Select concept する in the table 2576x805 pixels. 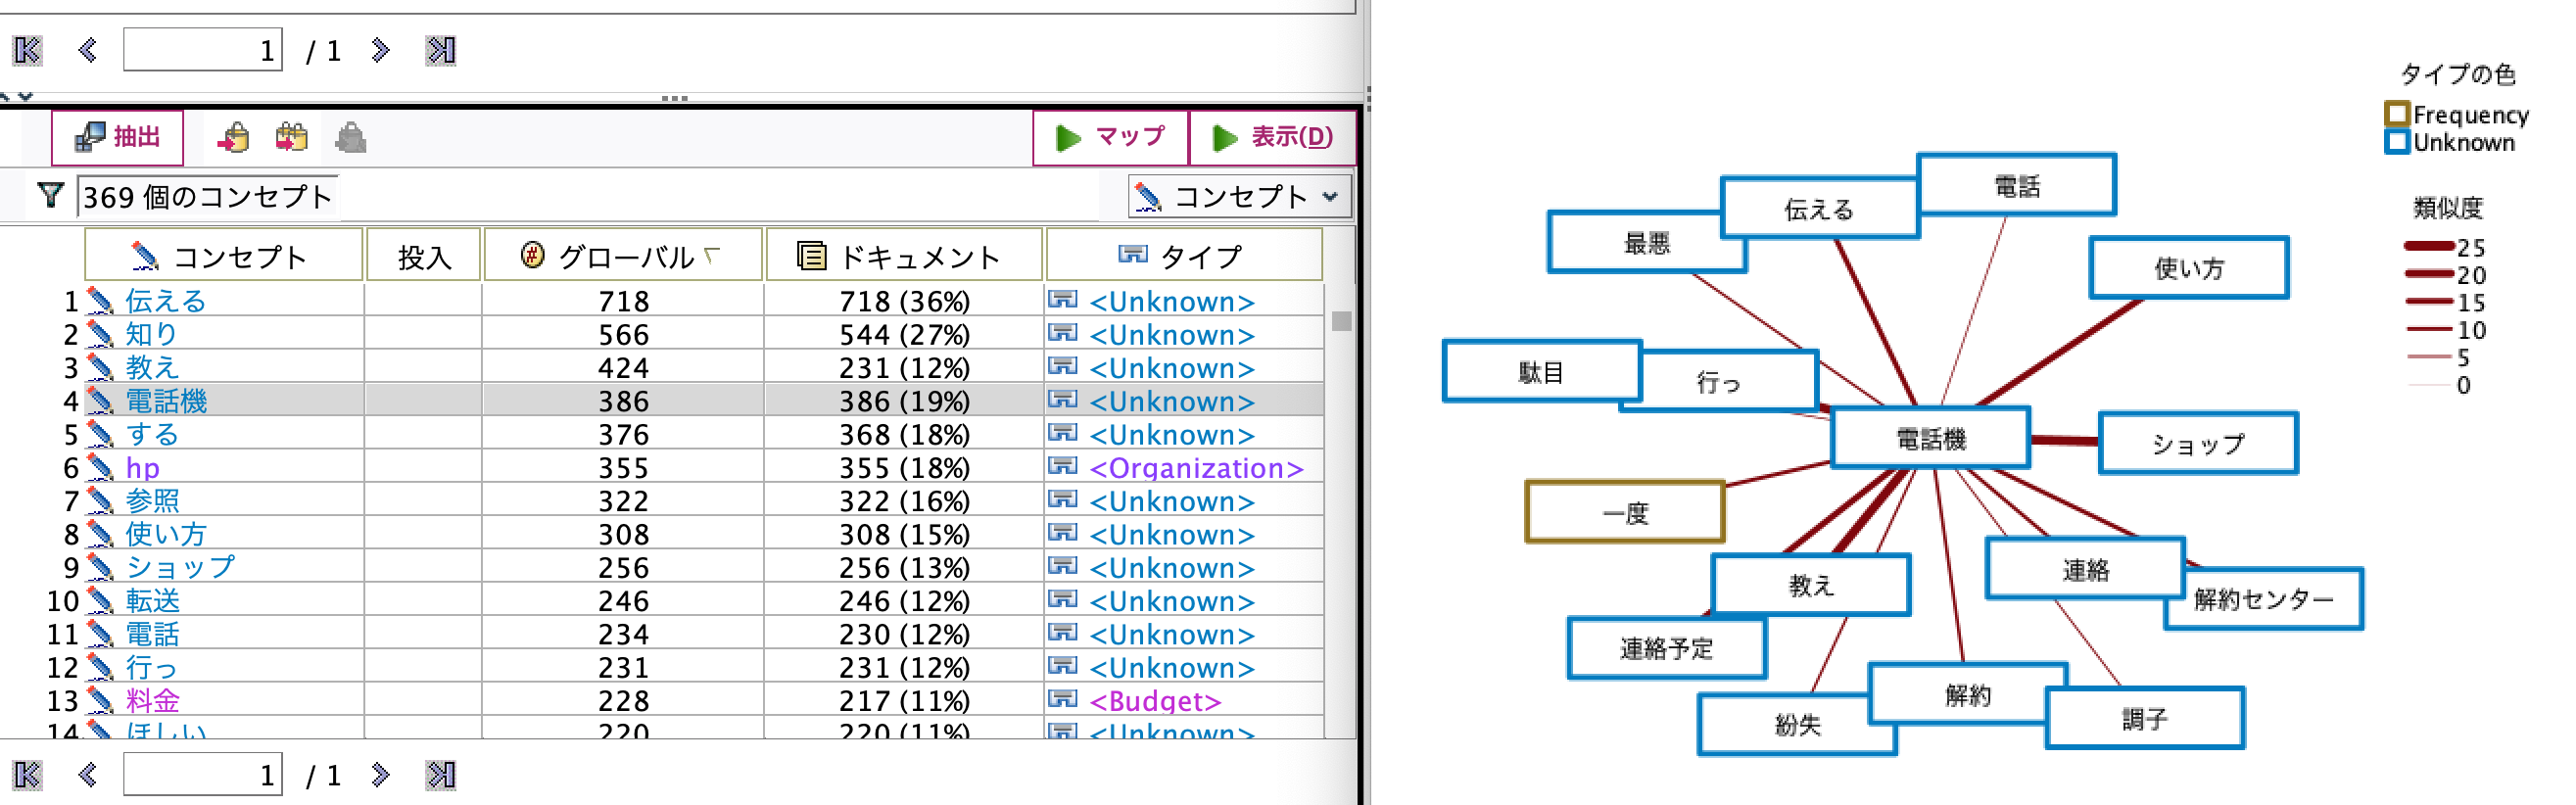click(x=152, y=434)
